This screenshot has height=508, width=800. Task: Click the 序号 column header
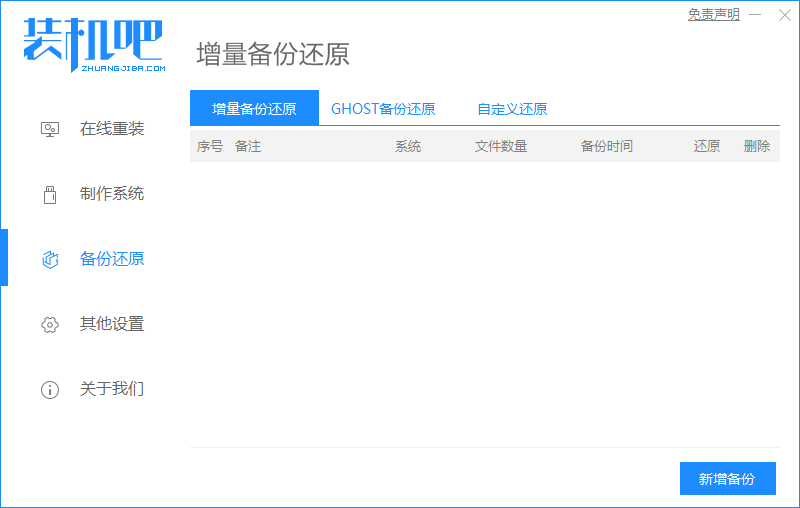pyautogui.click(x=210, y=146)
